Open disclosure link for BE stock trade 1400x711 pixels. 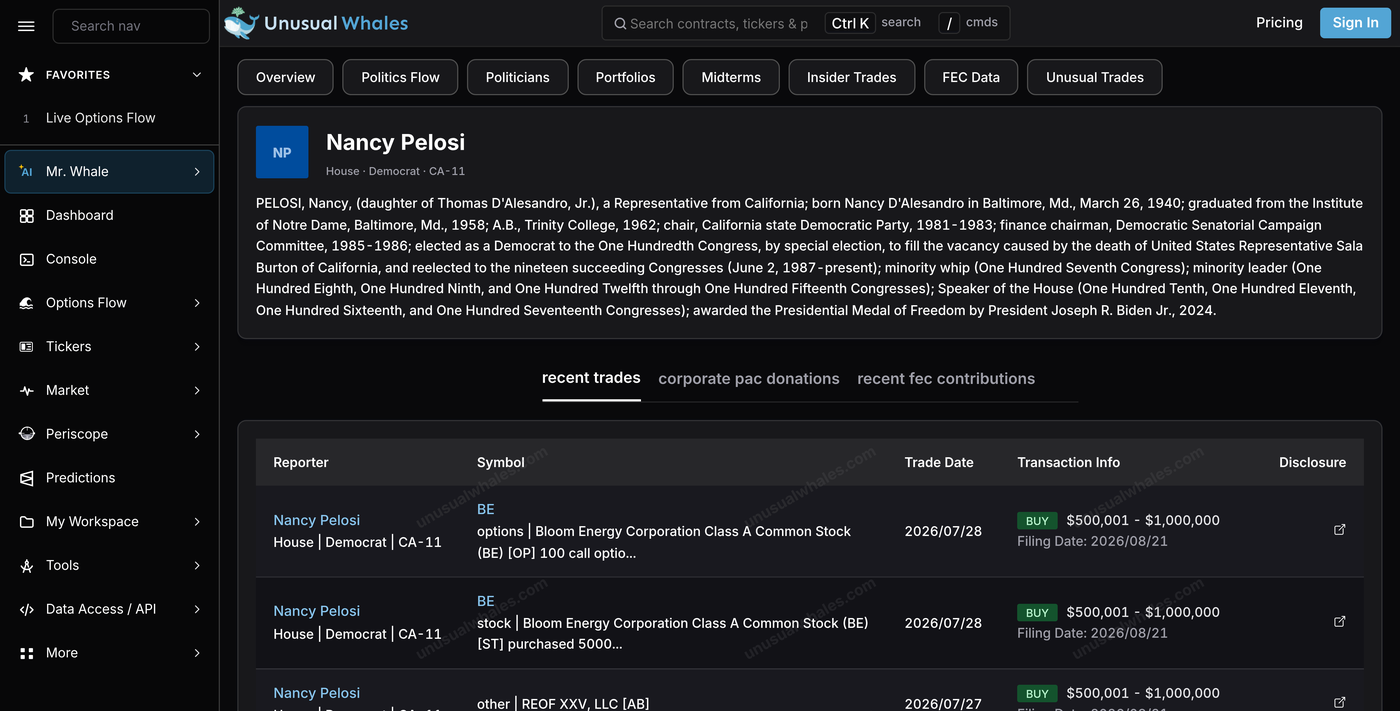click(1340, 622)
